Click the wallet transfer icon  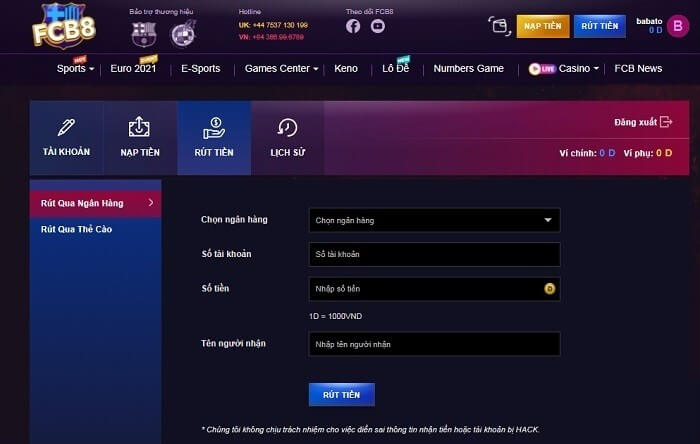click(500, 26)
